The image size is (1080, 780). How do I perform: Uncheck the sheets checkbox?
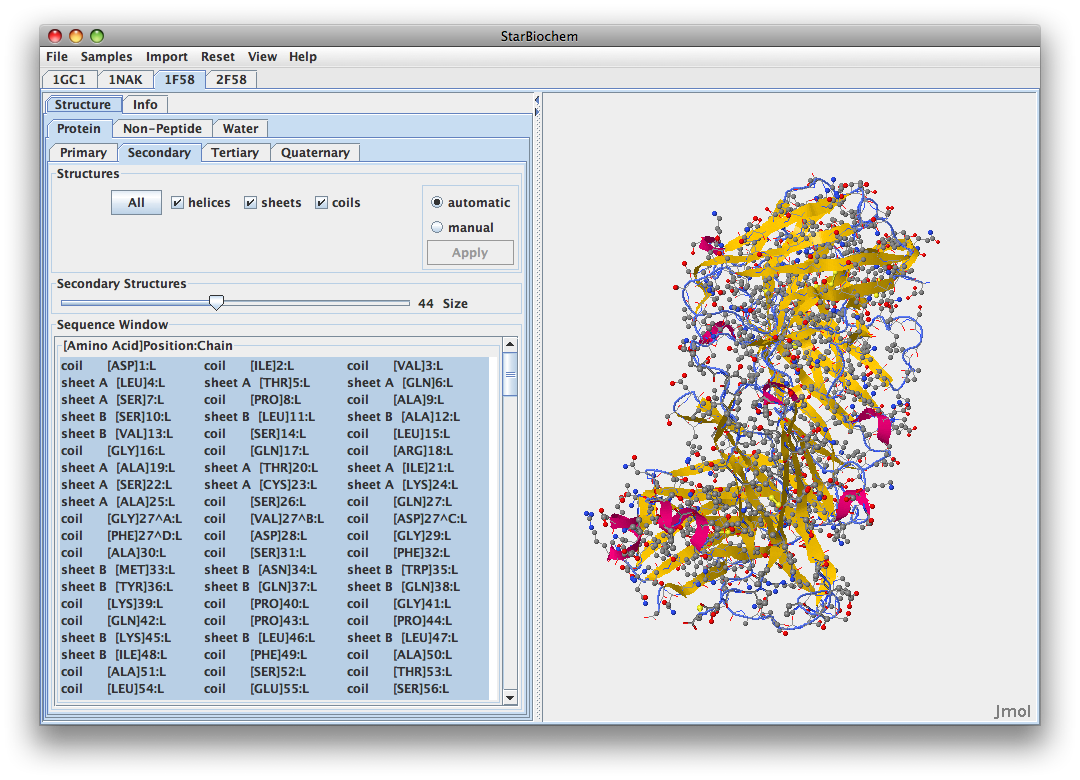click(251, 203)
